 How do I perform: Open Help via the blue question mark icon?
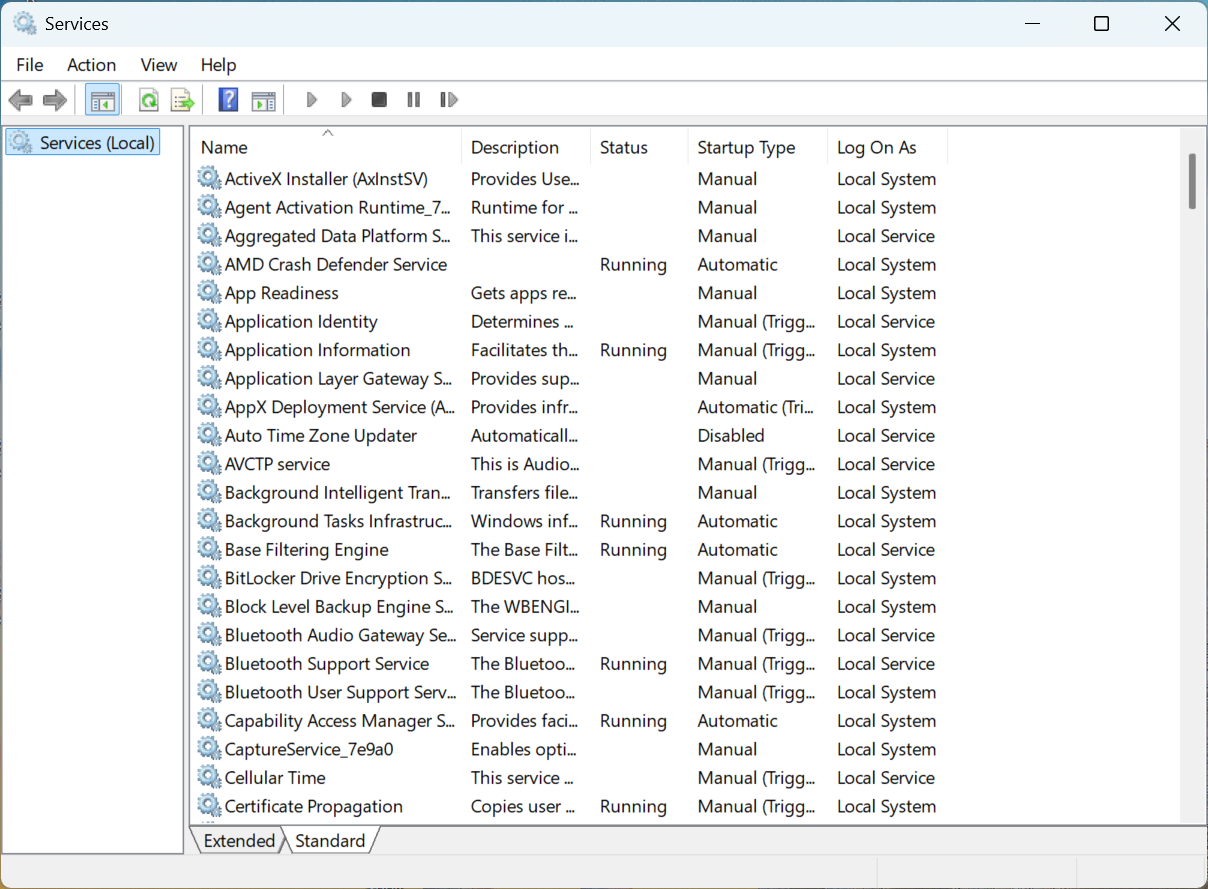[x=228, y=100]
